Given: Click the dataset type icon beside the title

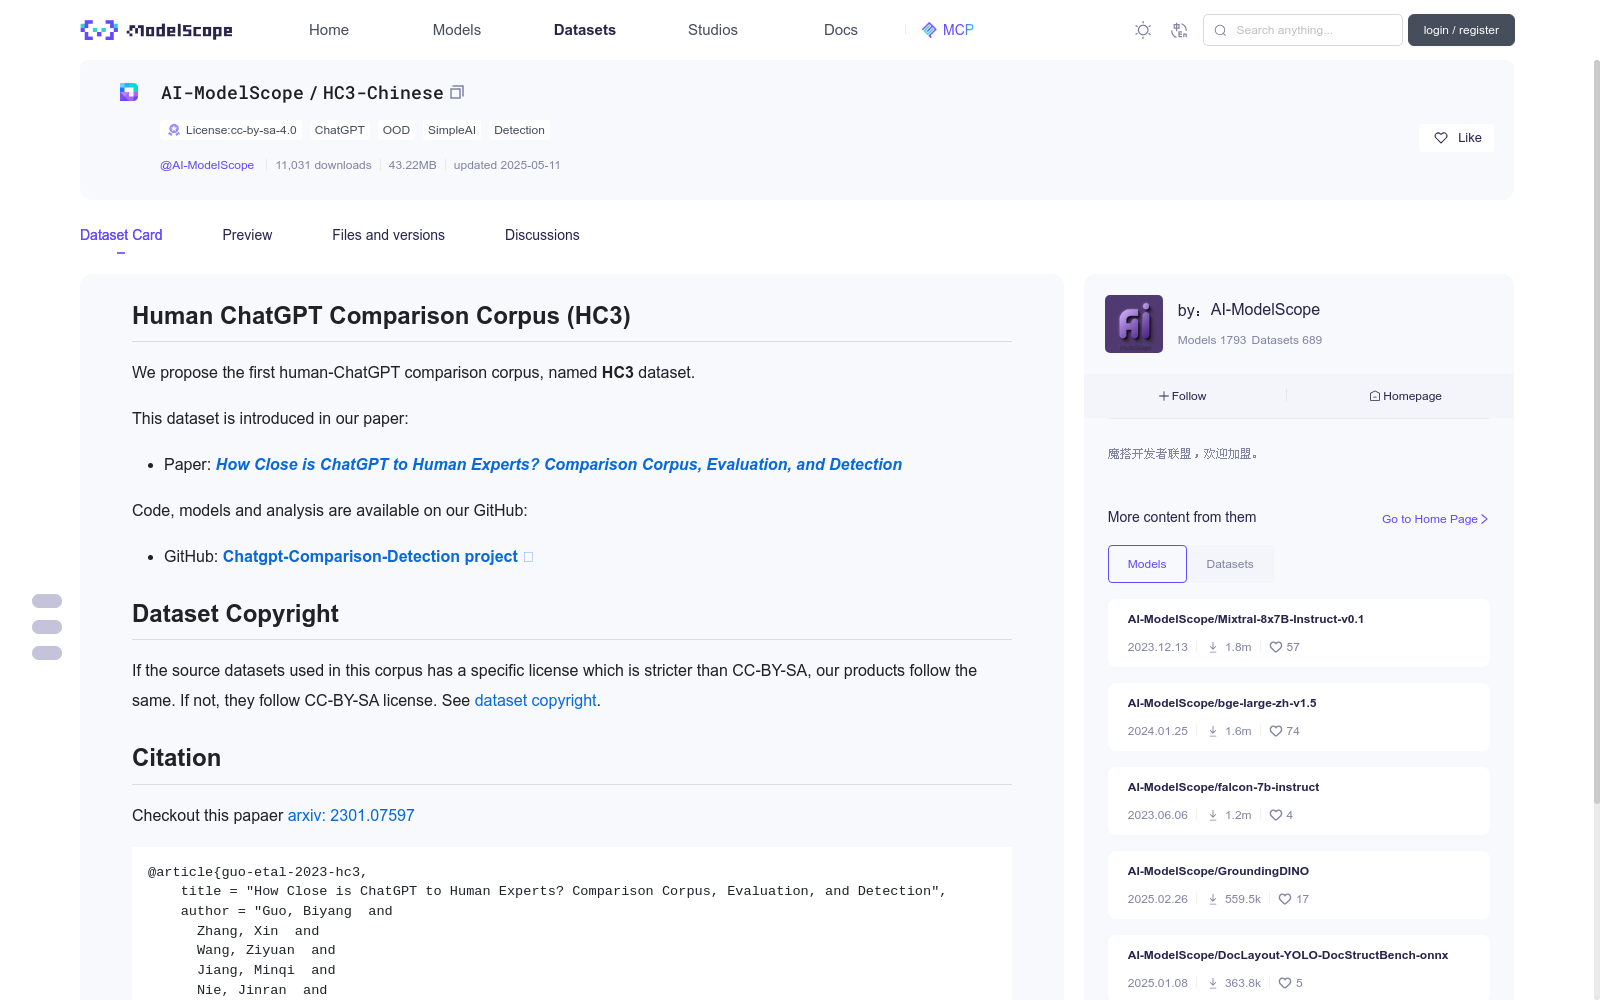Looking at the screenshot, I should [x=129, y=92].
